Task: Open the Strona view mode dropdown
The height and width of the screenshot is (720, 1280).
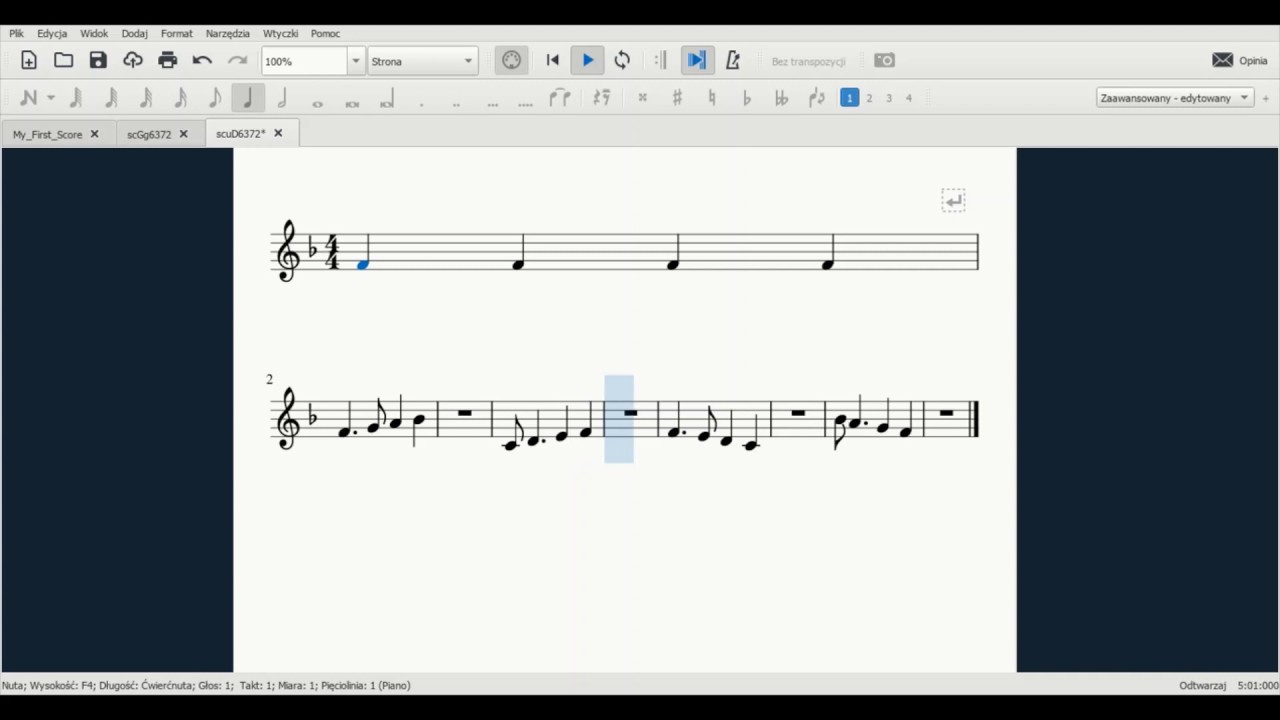Action: tap(422, 61)
